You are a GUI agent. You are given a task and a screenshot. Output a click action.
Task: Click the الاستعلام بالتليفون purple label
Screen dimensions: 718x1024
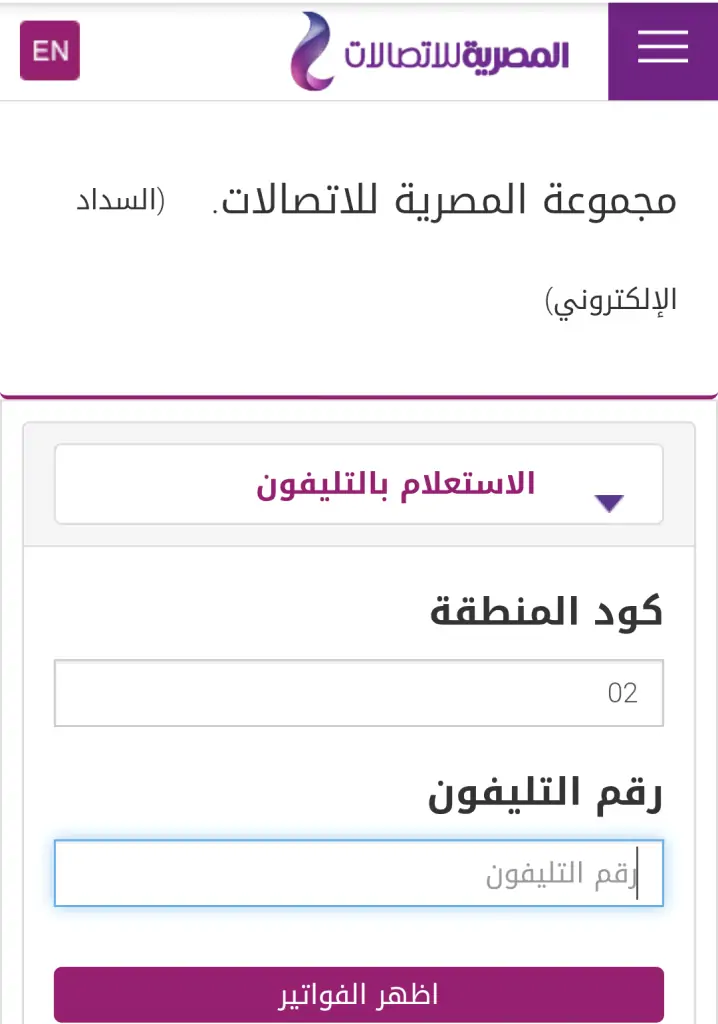[395, 485]
